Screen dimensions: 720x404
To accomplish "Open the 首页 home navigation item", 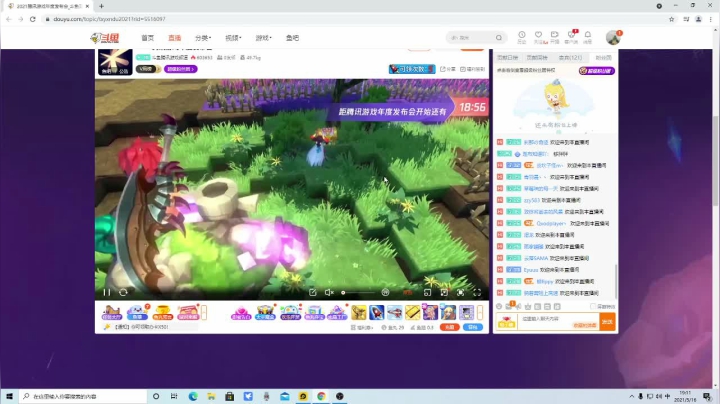I will [x=147, y=38].
